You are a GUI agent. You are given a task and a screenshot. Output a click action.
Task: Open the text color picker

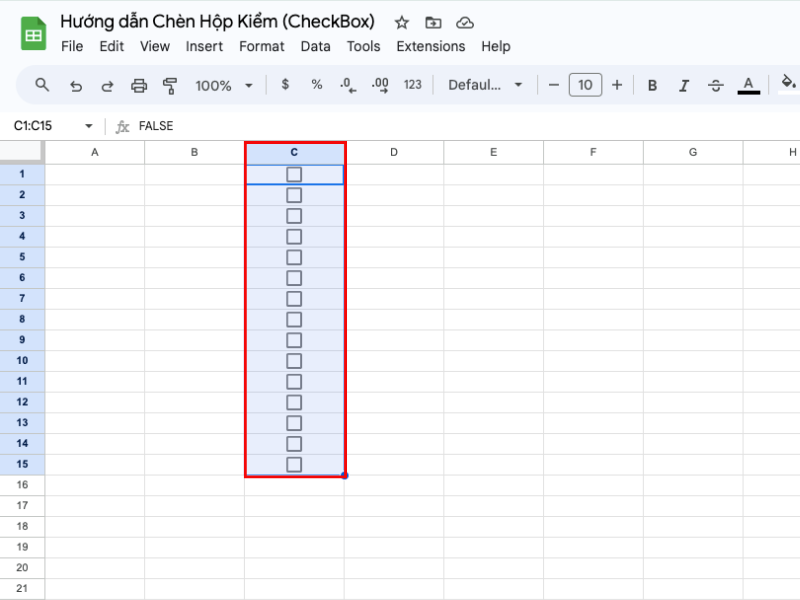pyautogui.click(x=748, y=85)
